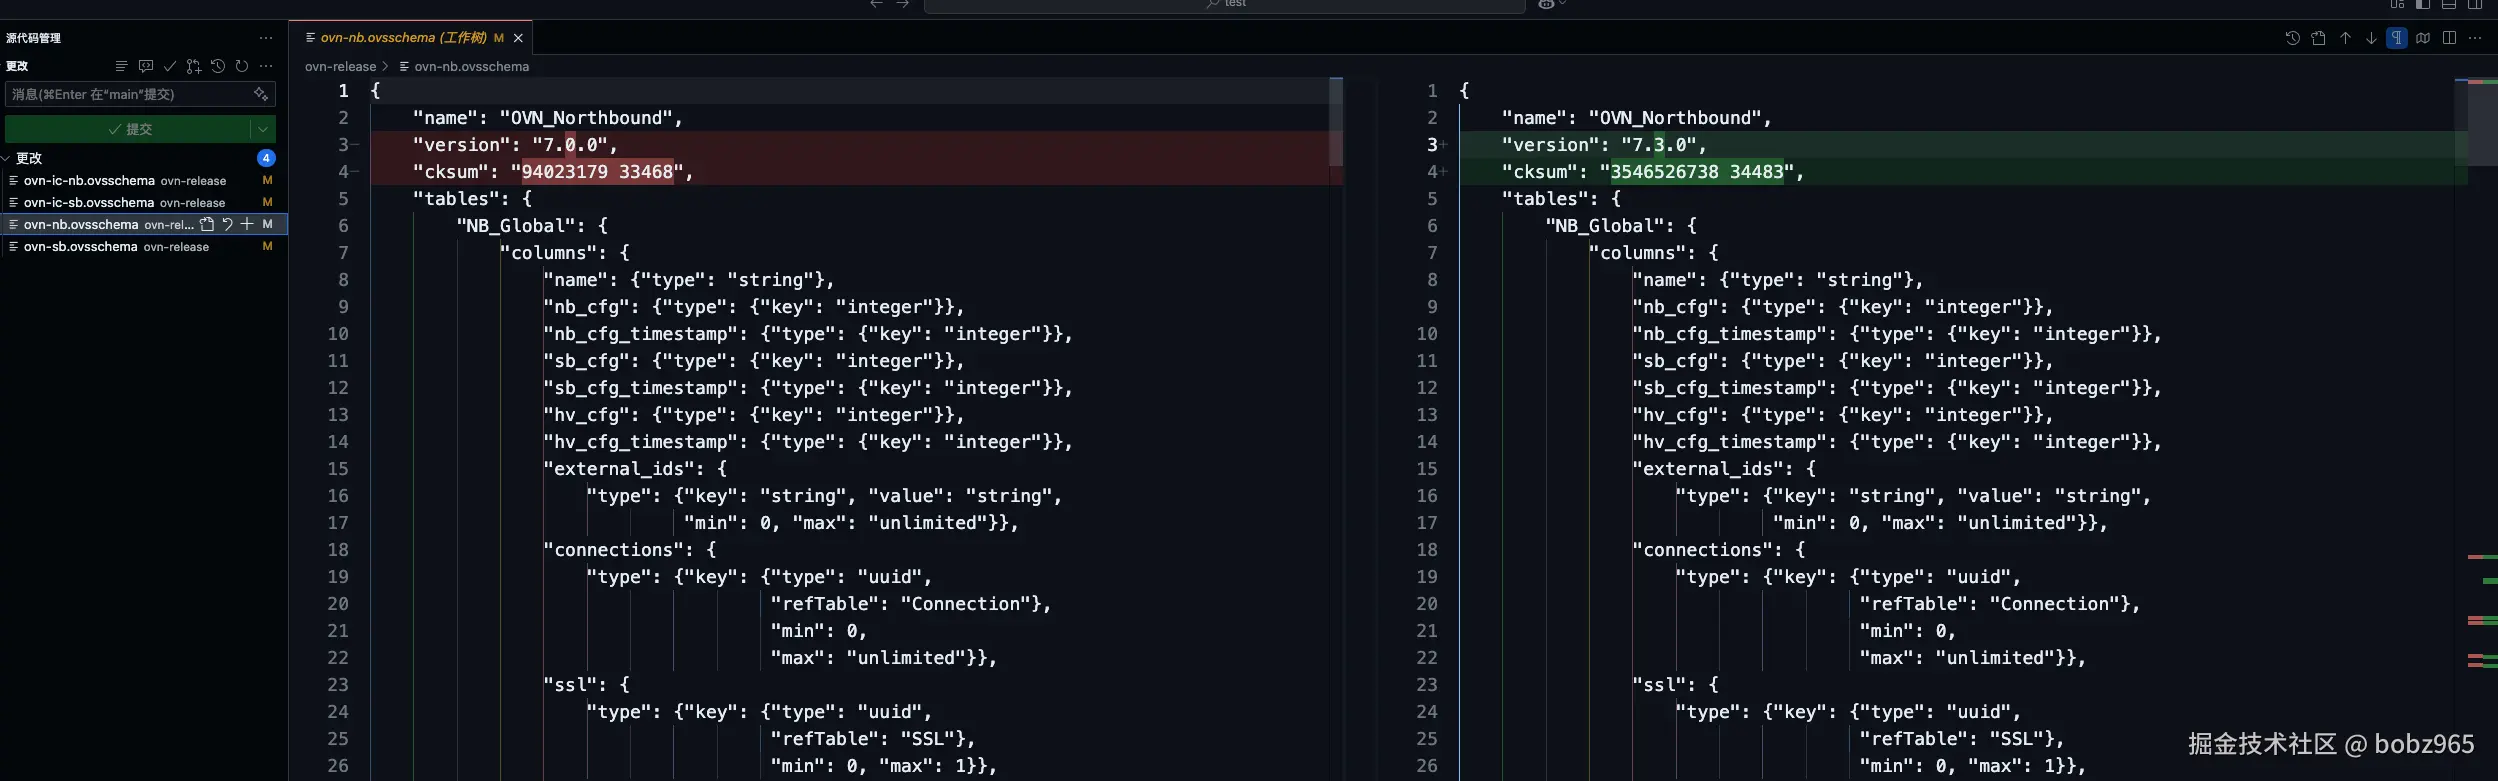Screen dimensions: 2498x781
Task: Open file icon on the ovn-nb.ovsschema row
Action: (x=207, y=224)
